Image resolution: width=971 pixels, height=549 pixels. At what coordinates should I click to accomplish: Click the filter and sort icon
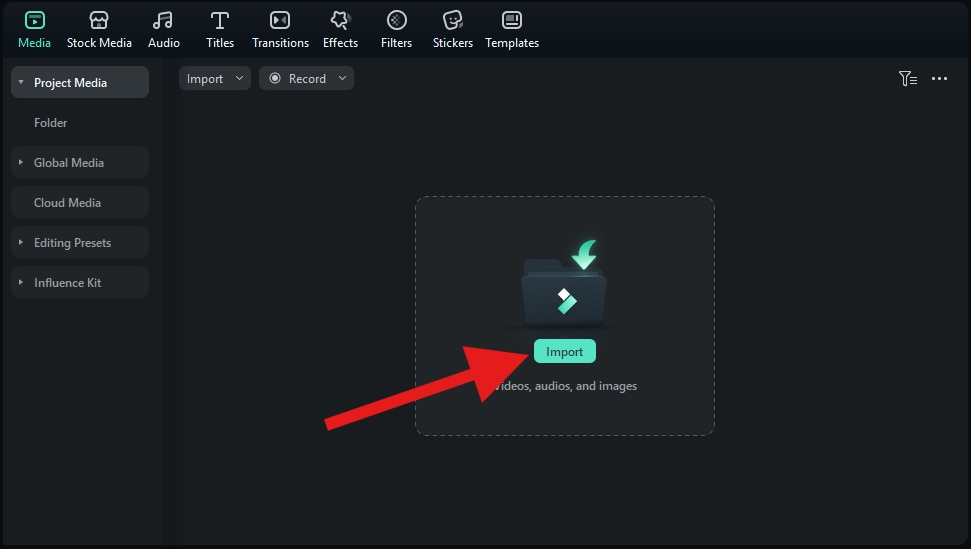[908, 79]
